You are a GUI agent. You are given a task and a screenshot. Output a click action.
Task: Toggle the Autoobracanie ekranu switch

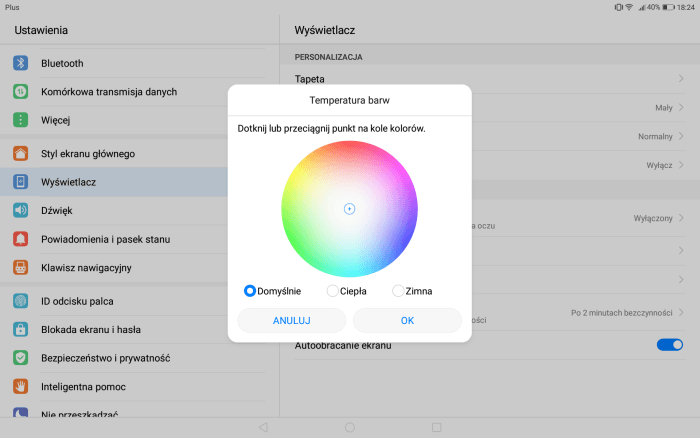click(x=669, y=345)
